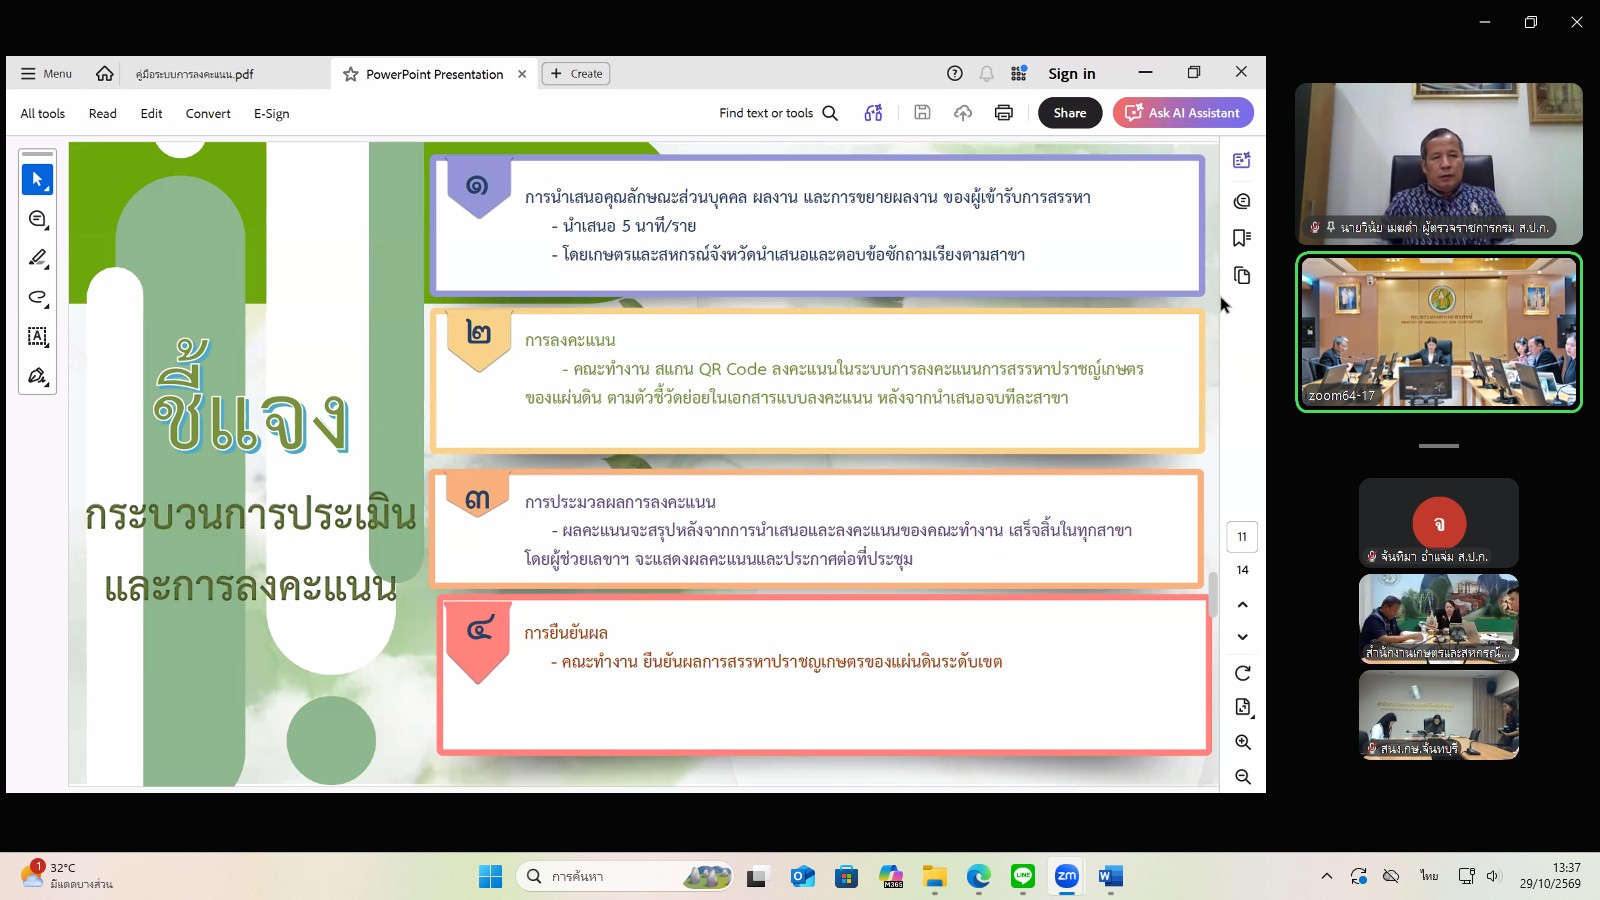Click the Find text or tools field
This screenshot has width=1600, height=900.
pyautogui.click(x=778, y=113)
